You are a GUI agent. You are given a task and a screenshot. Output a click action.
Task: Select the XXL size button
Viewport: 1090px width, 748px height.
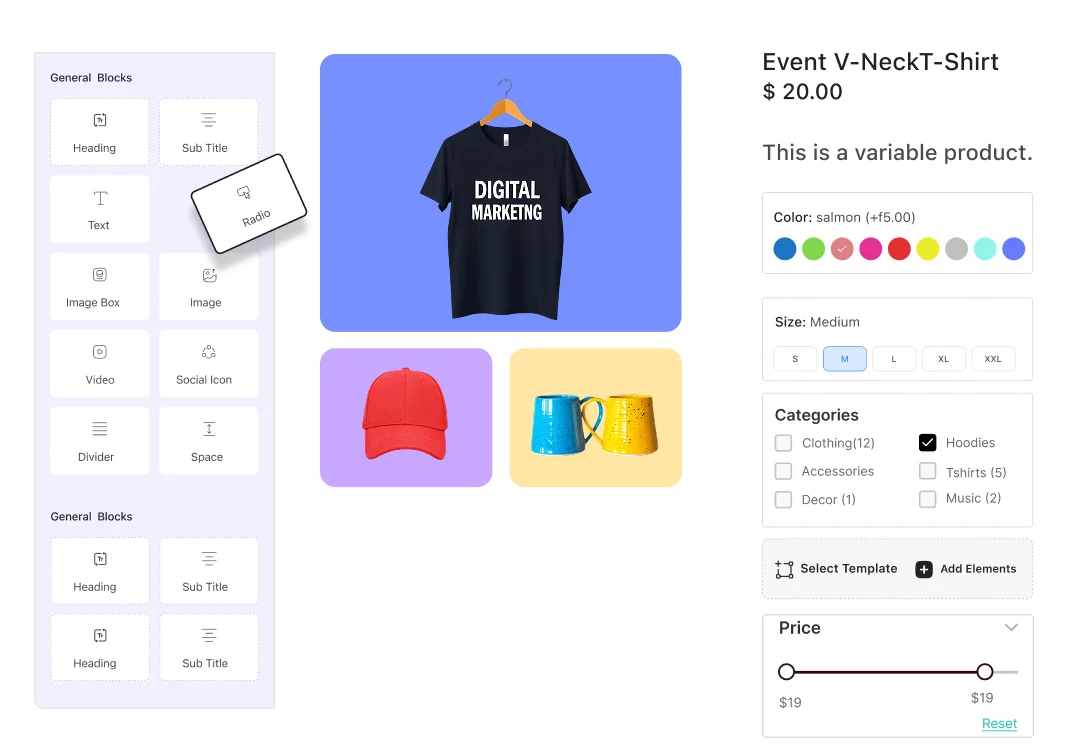pyautogui.click(x=993, y=359)
